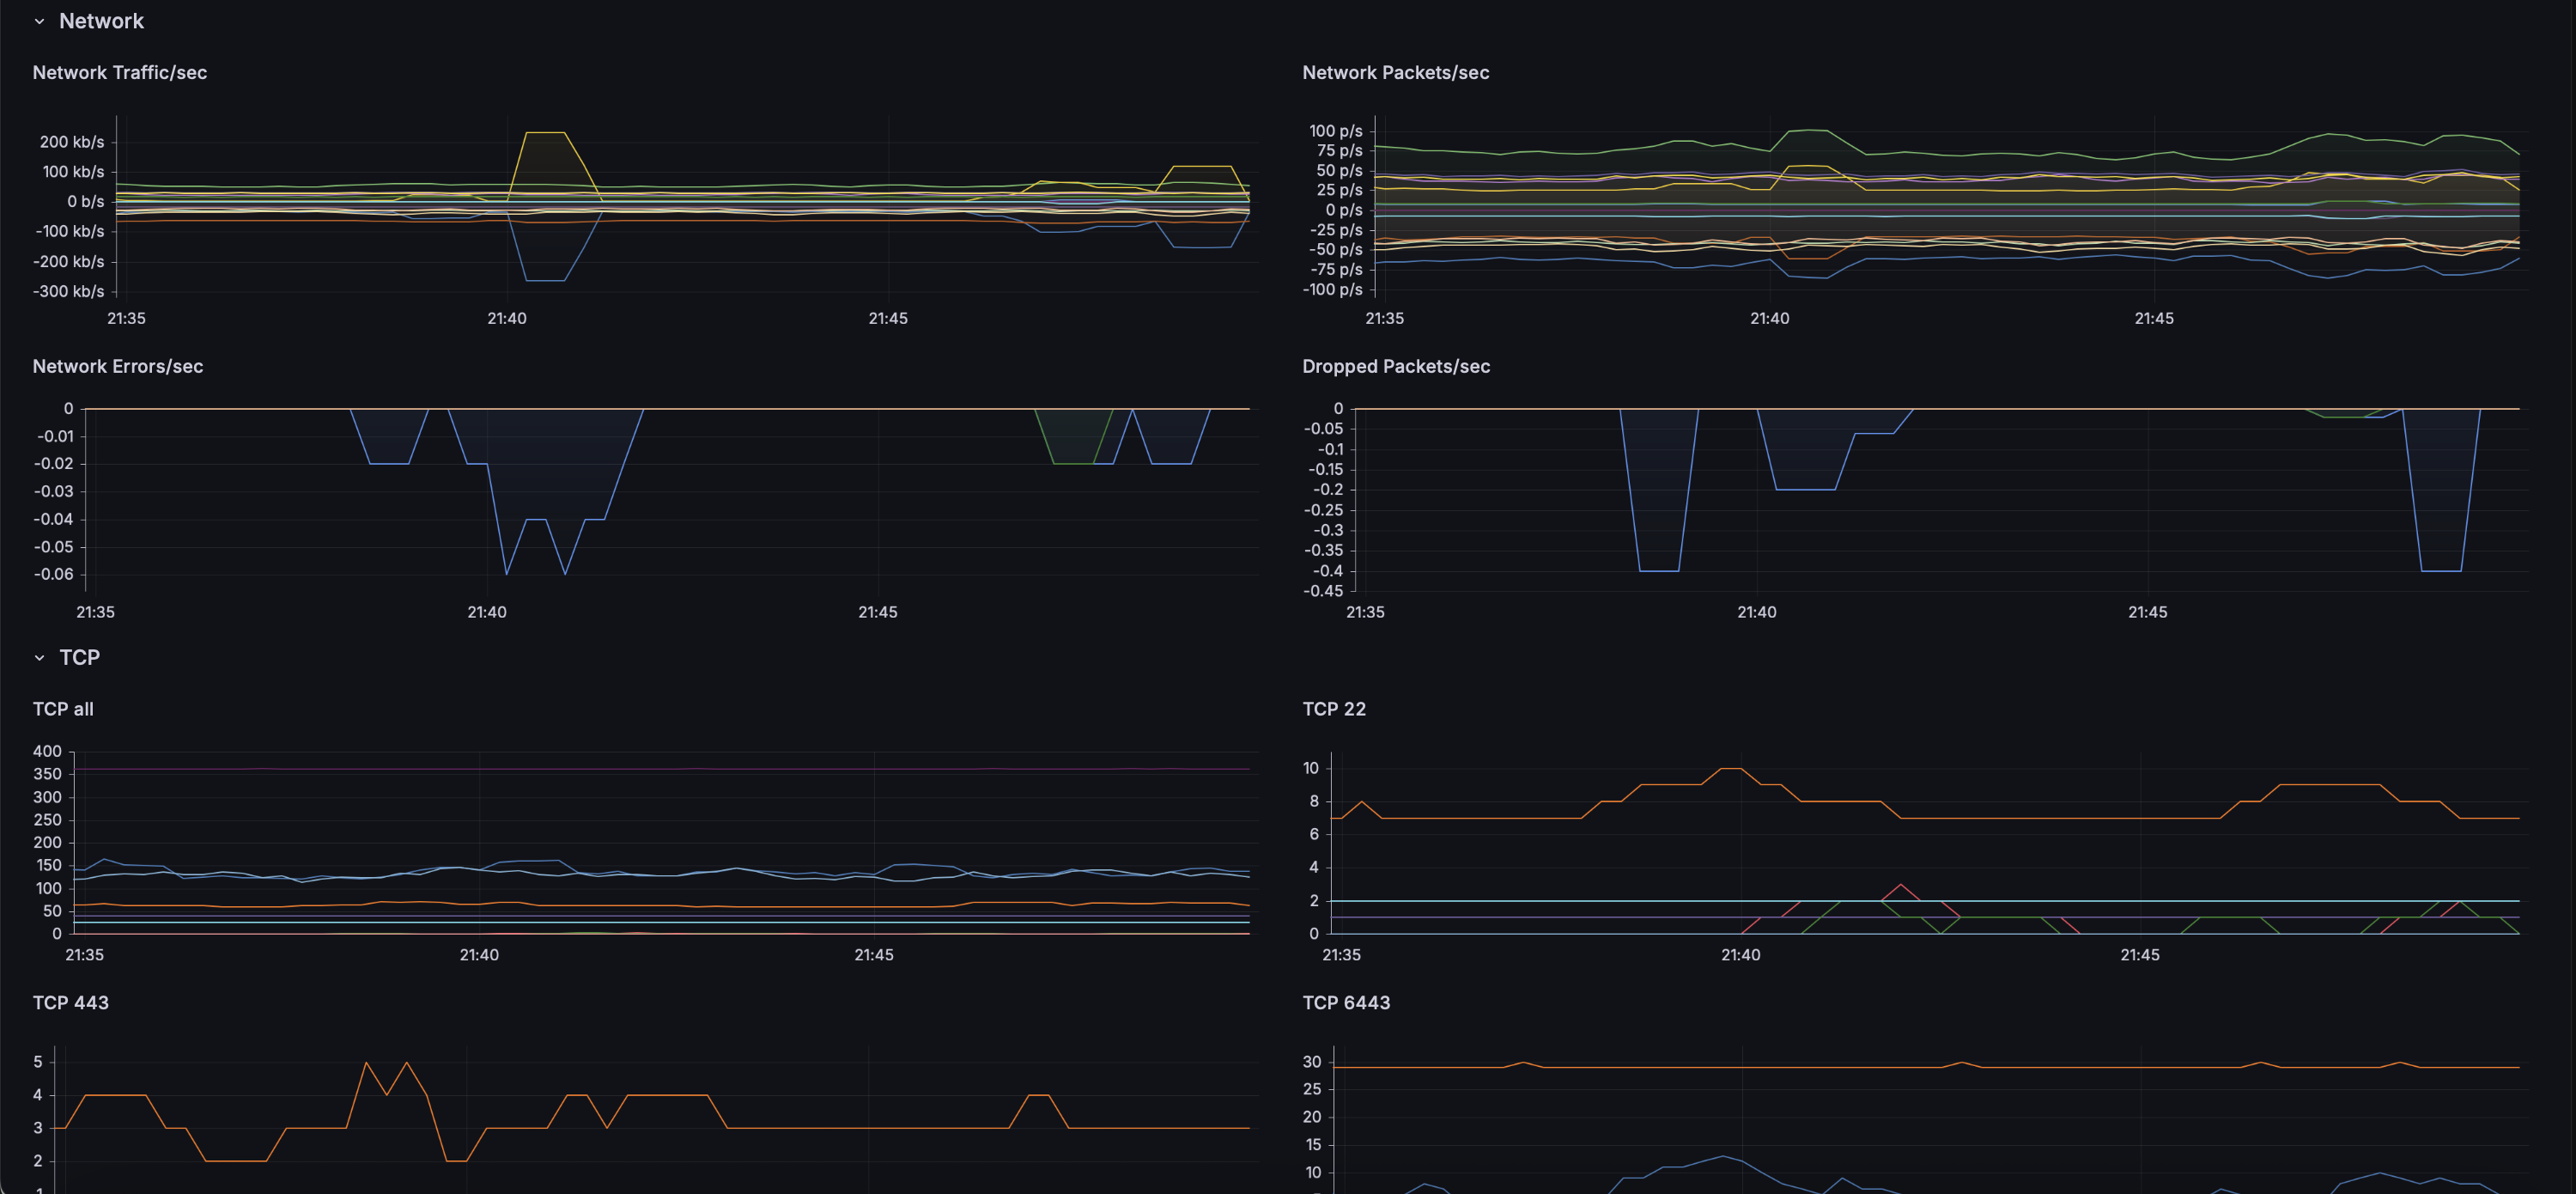
Task: Click 21:45 time label under Network Traffic chart
Action: 887,318
